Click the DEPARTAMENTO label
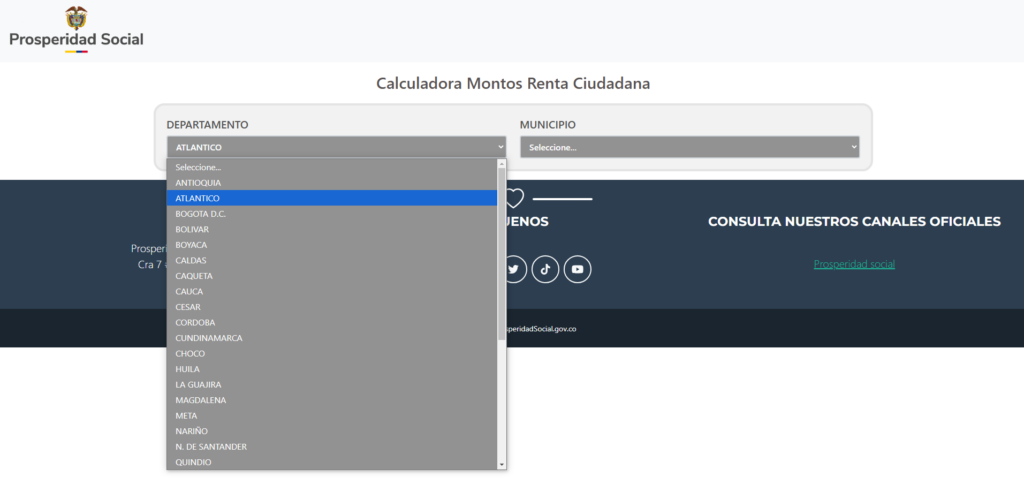 (207, 125)
